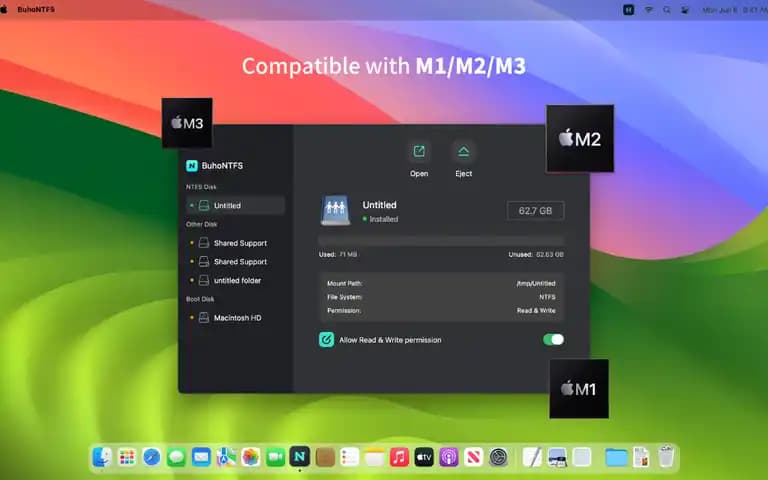
Task: Select Macintosh HD in the sidebar
Action: click(235, 318)
